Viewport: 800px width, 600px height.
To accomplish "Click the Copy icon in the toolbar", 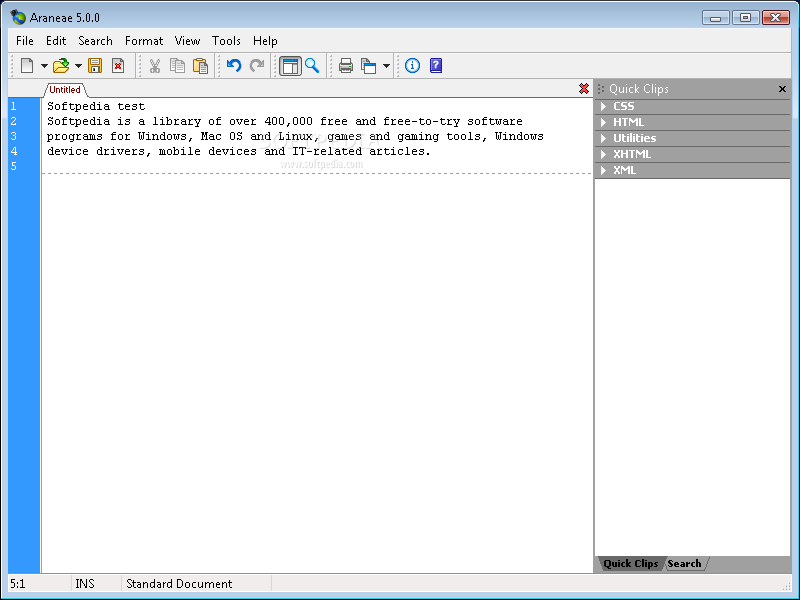I will [x=177, y=66].
